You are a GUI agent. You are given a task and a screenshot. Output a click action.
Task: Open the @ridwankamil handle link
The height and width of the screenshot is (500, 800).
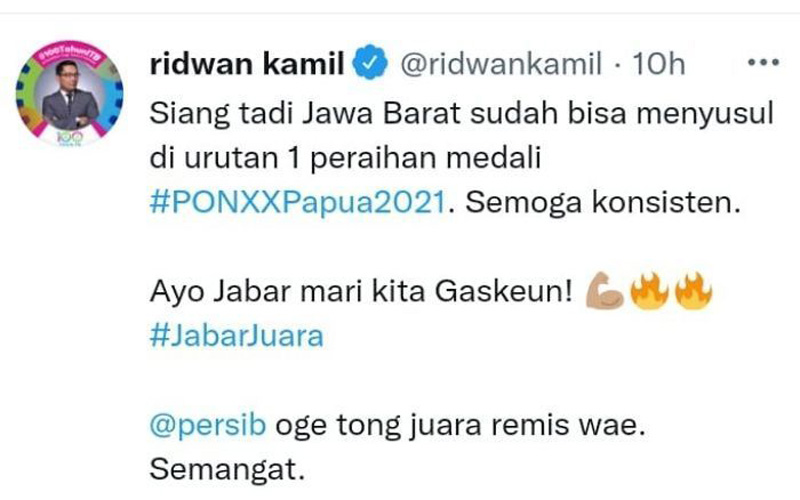(501, 64)
